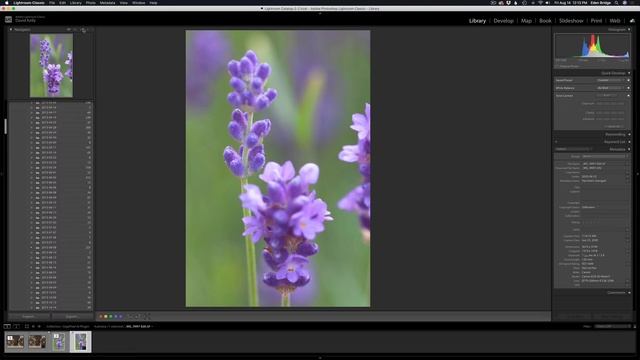Viewport: 640px width, 360px height.
Task: Collapse left panel group via edge arrow
Action: pyautogui.click(x=2, y=174)
